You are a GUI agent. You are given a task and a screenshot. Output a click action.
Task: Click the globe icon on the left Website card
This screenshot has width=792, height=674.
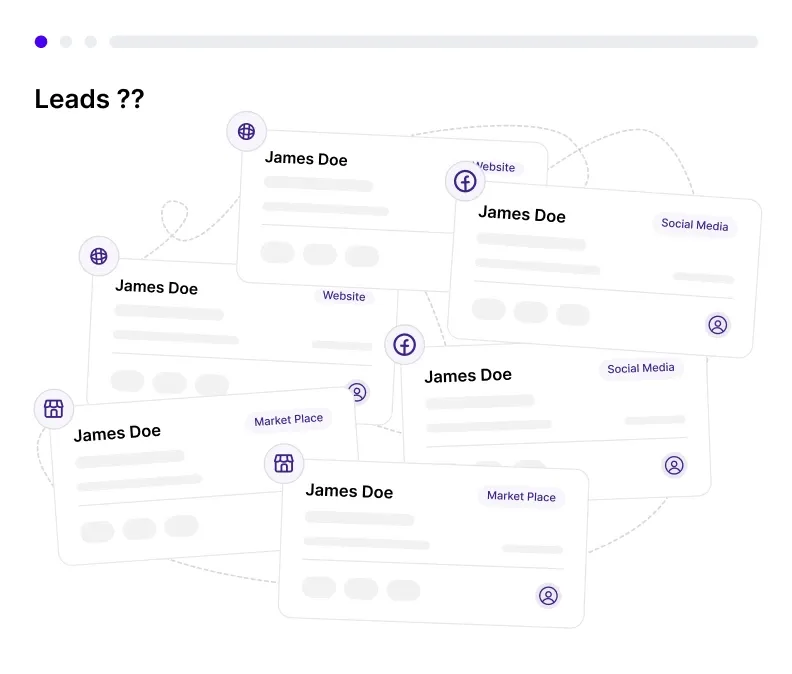[x=99, y=256]
